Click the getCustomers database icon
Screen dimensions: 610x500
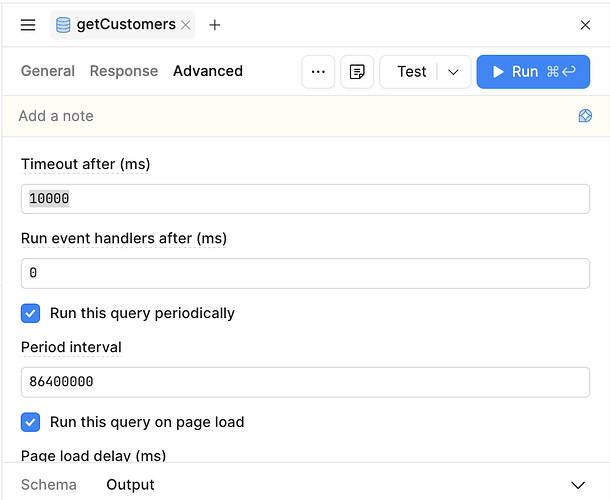[x=63, y=25]
